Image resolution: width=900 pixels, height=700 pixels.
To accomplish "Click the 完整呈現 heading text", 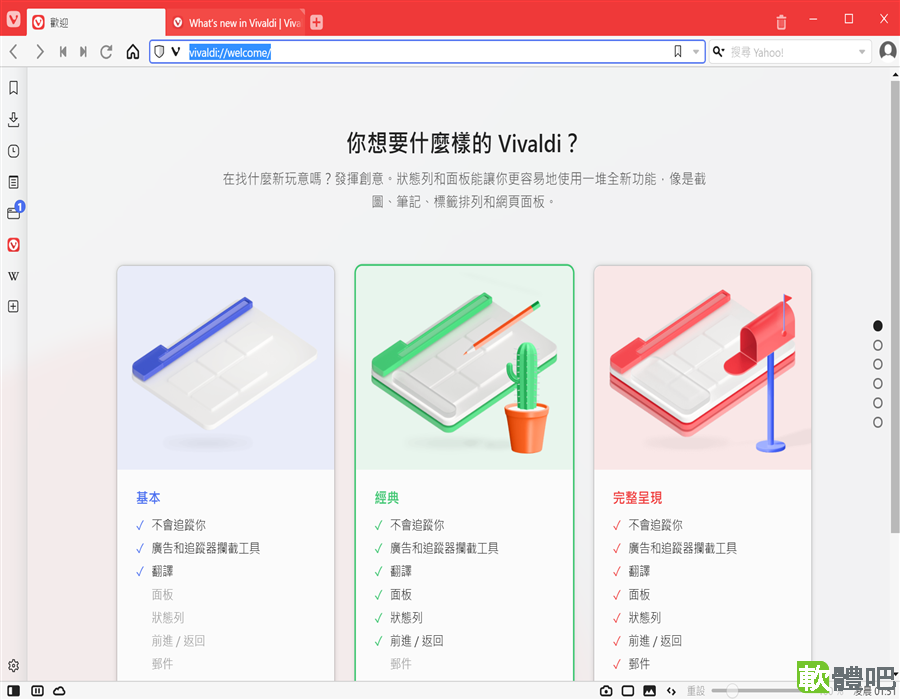I will 637,498.
